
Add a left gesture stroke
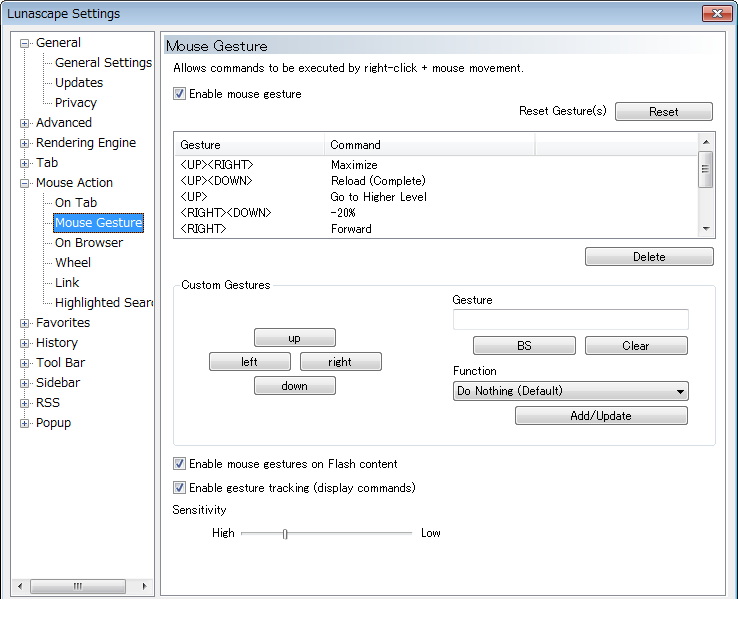point(249,361)
